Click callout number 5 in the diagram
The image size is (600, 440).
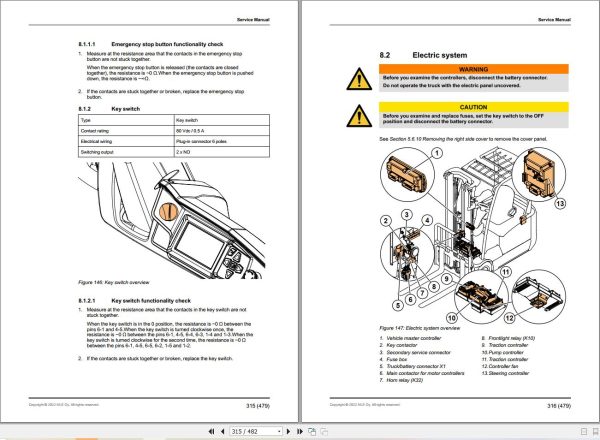click(398, 305)
